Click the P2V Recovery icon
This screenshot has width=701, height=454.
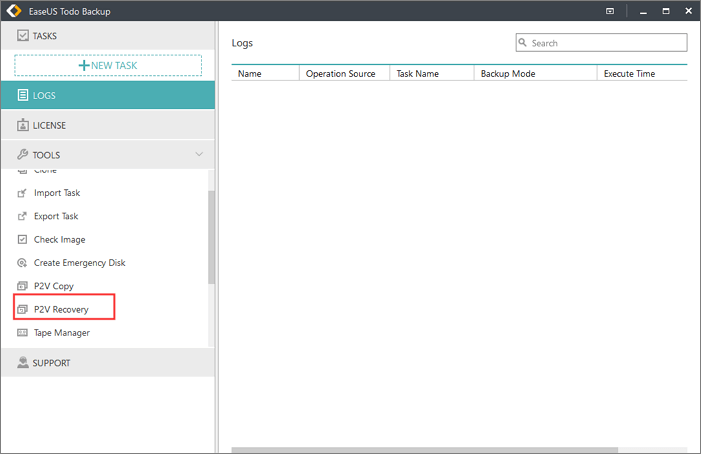[23, 310]
